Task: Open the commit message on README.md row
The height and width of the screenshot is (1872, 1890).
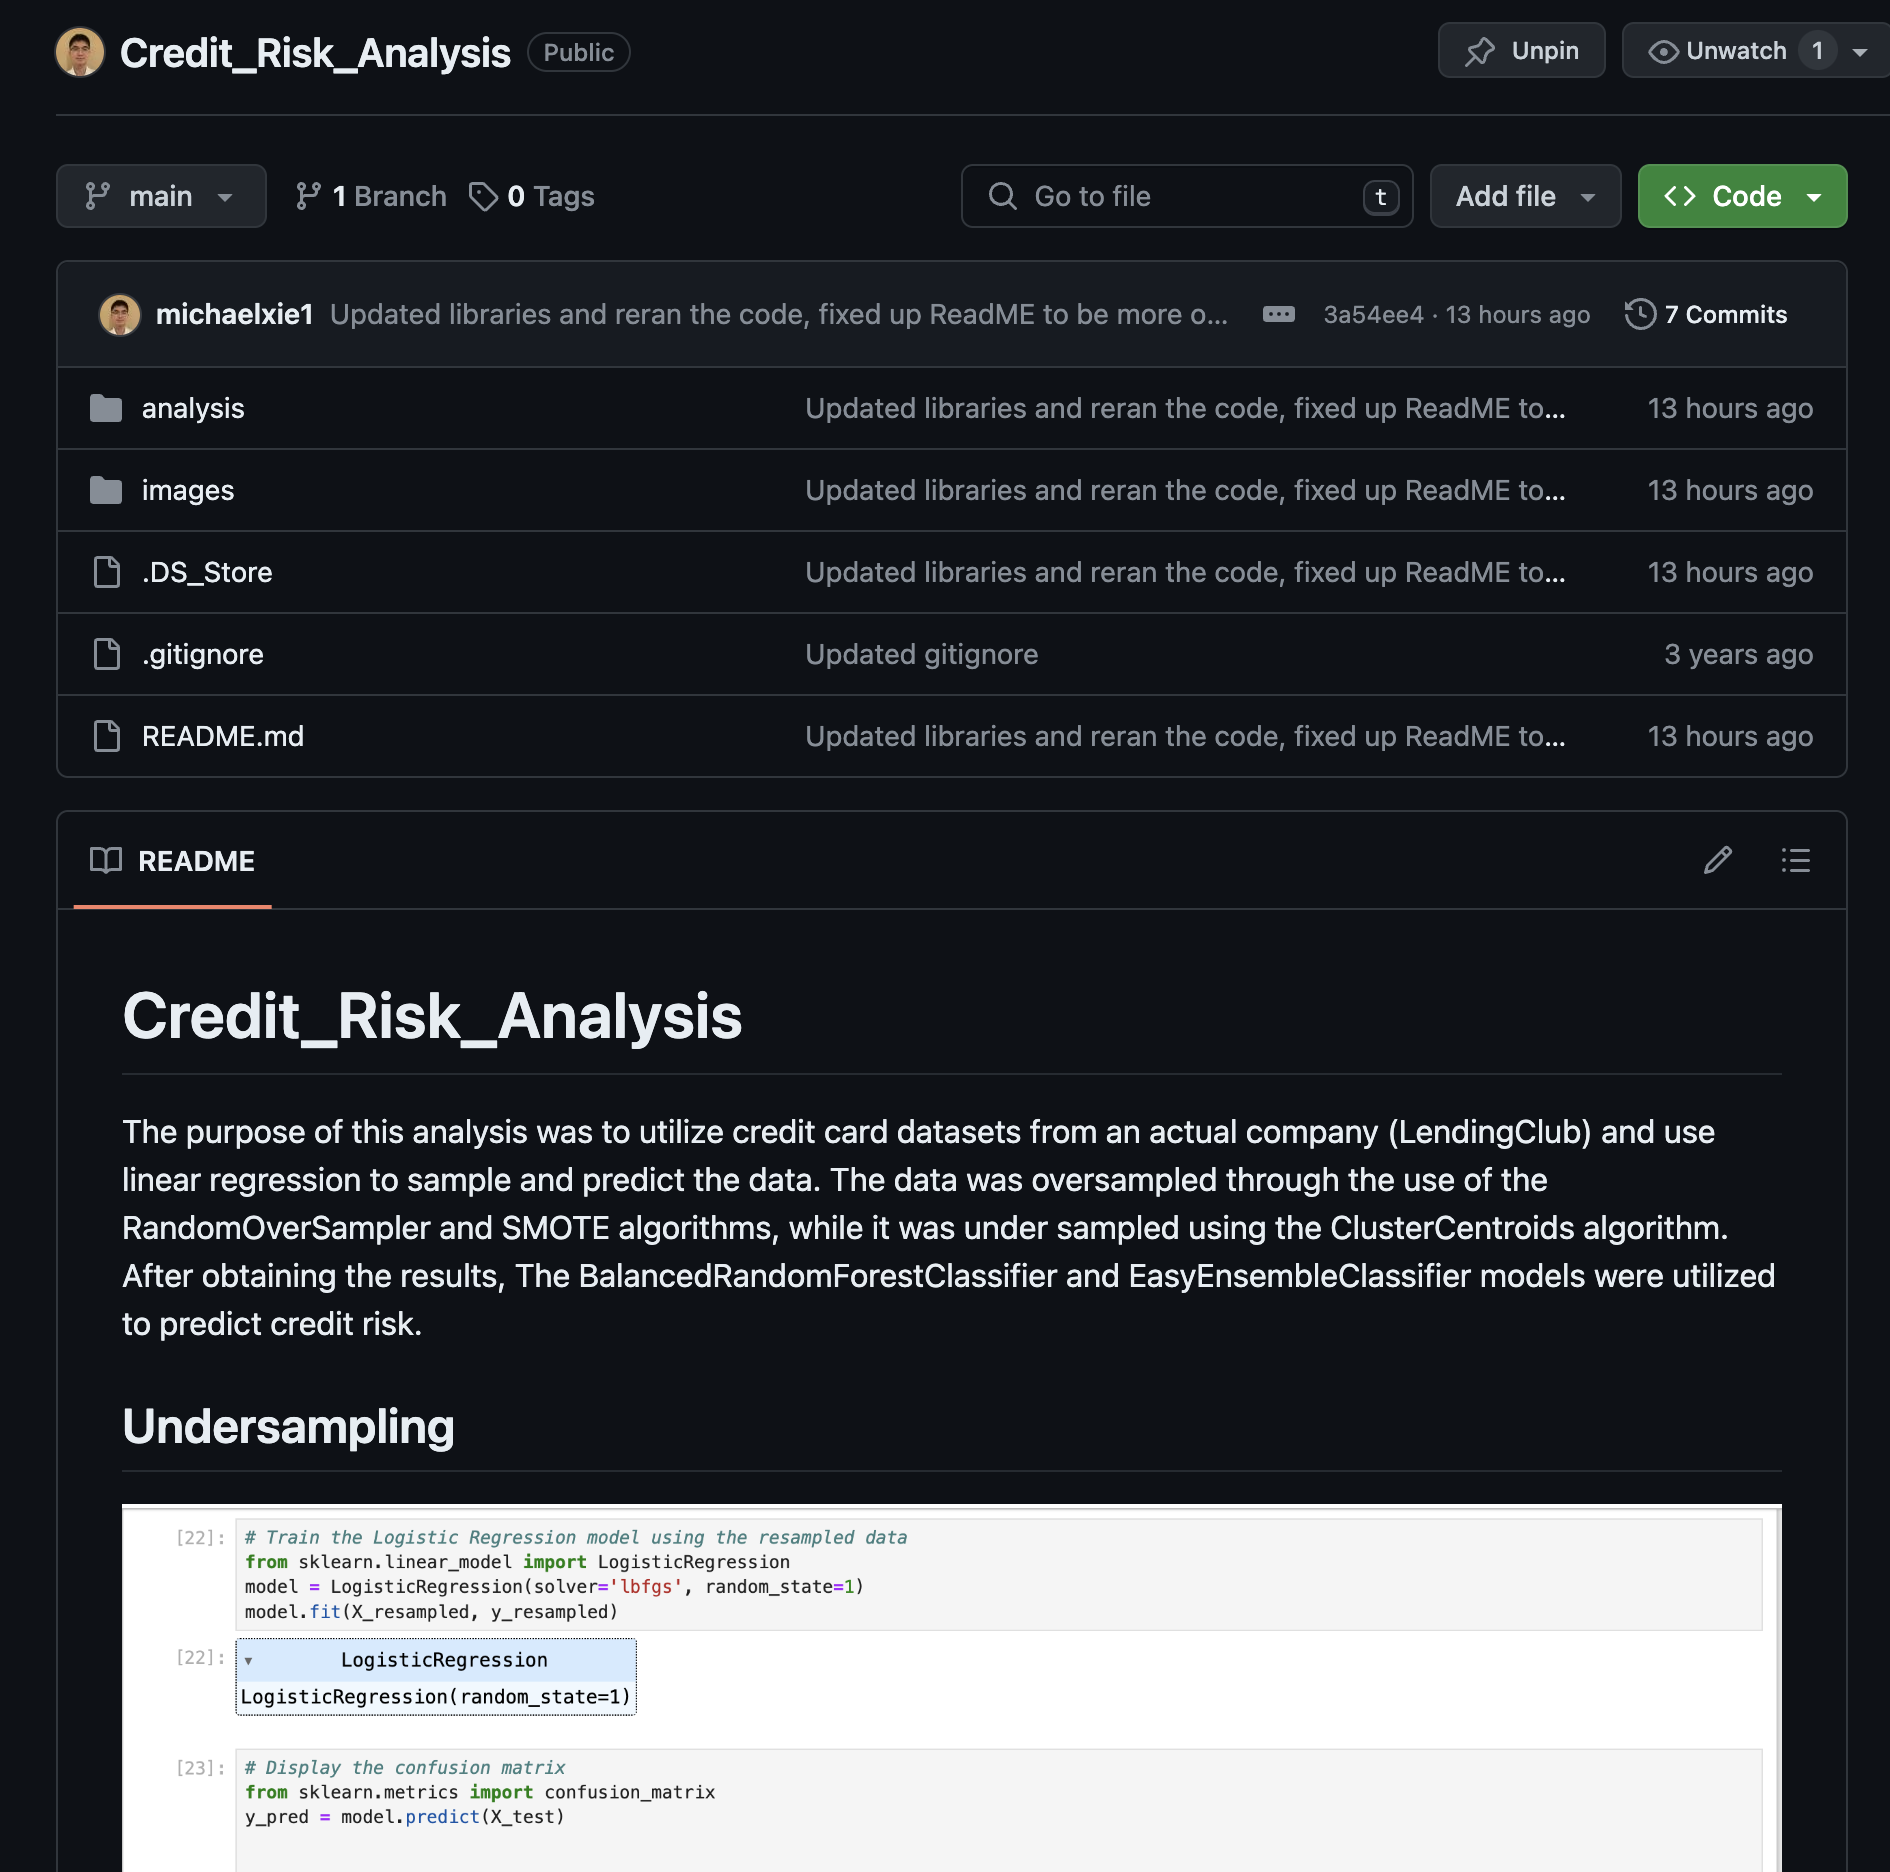Action: pyautogui.click(x=1185, y=736)
